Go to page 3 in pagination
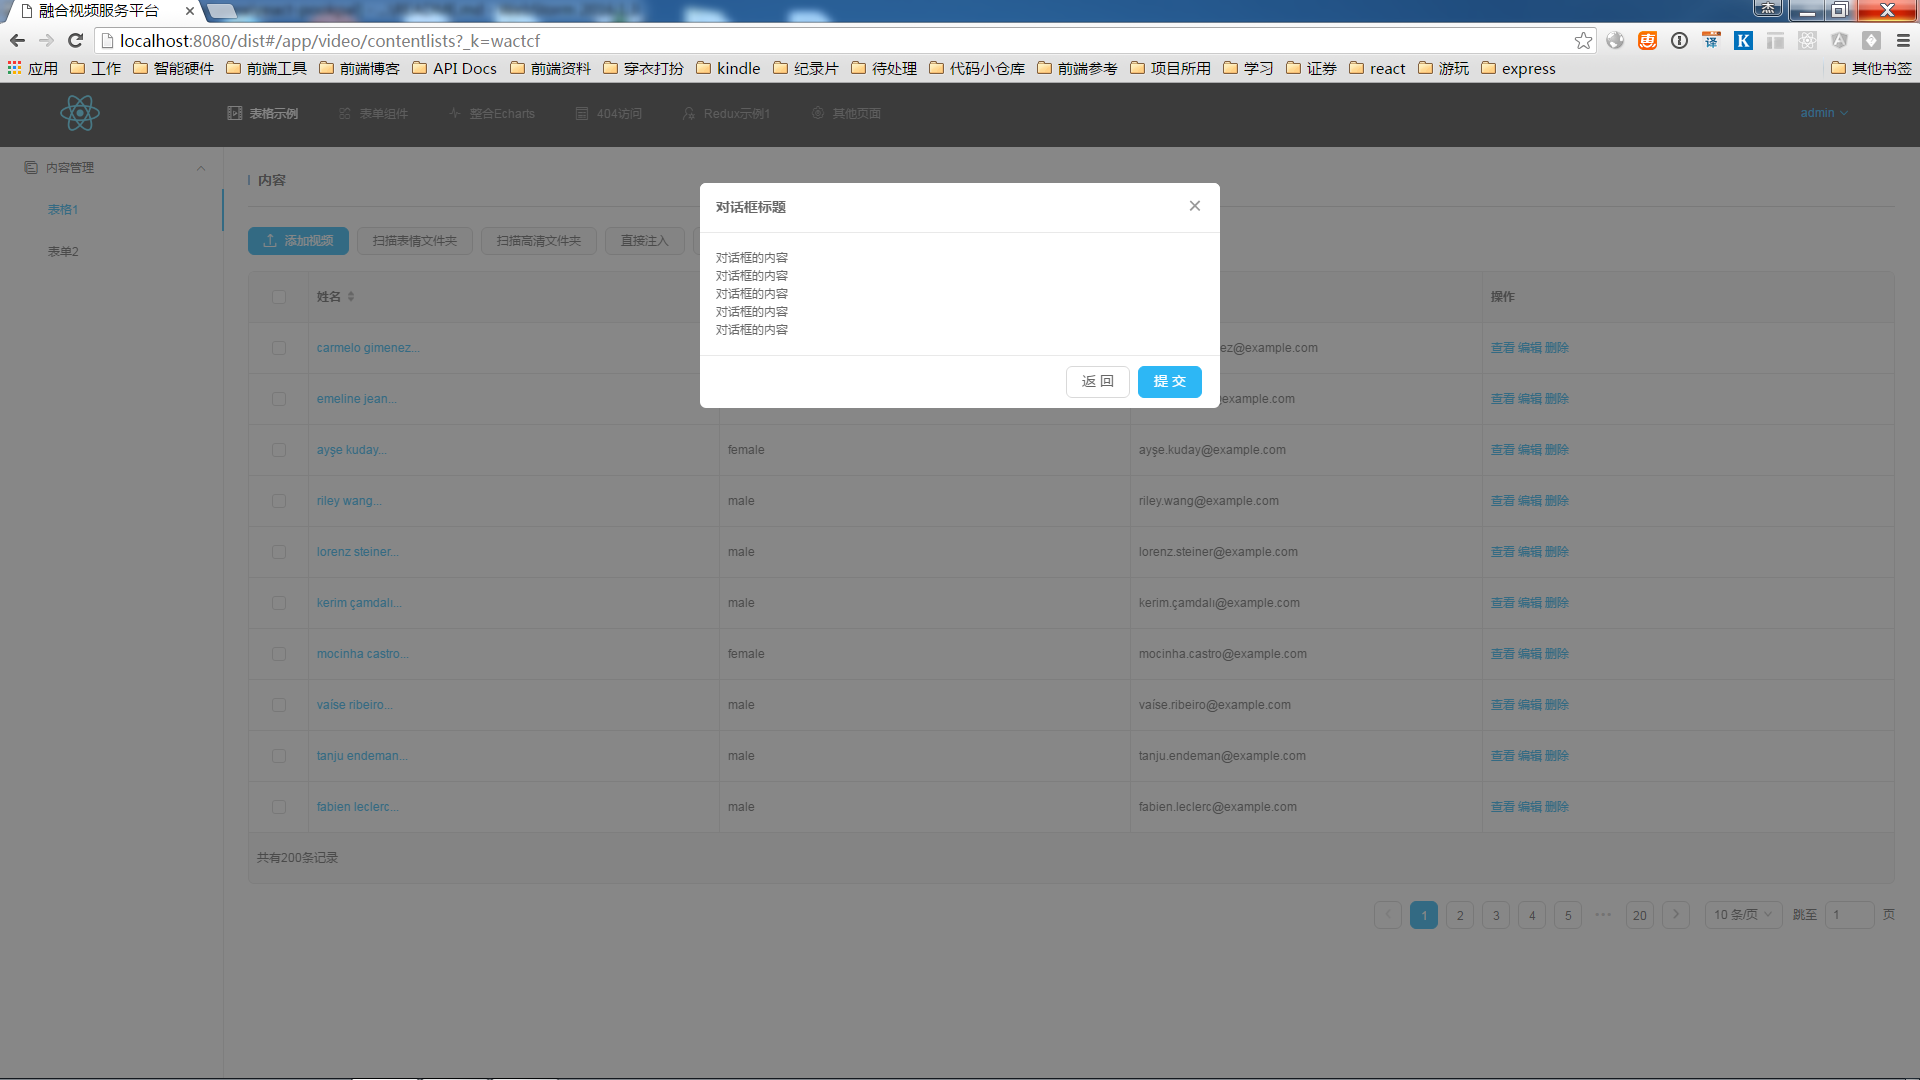The width and height of the screenshot is (1920, 1080). pos(1496,915)
